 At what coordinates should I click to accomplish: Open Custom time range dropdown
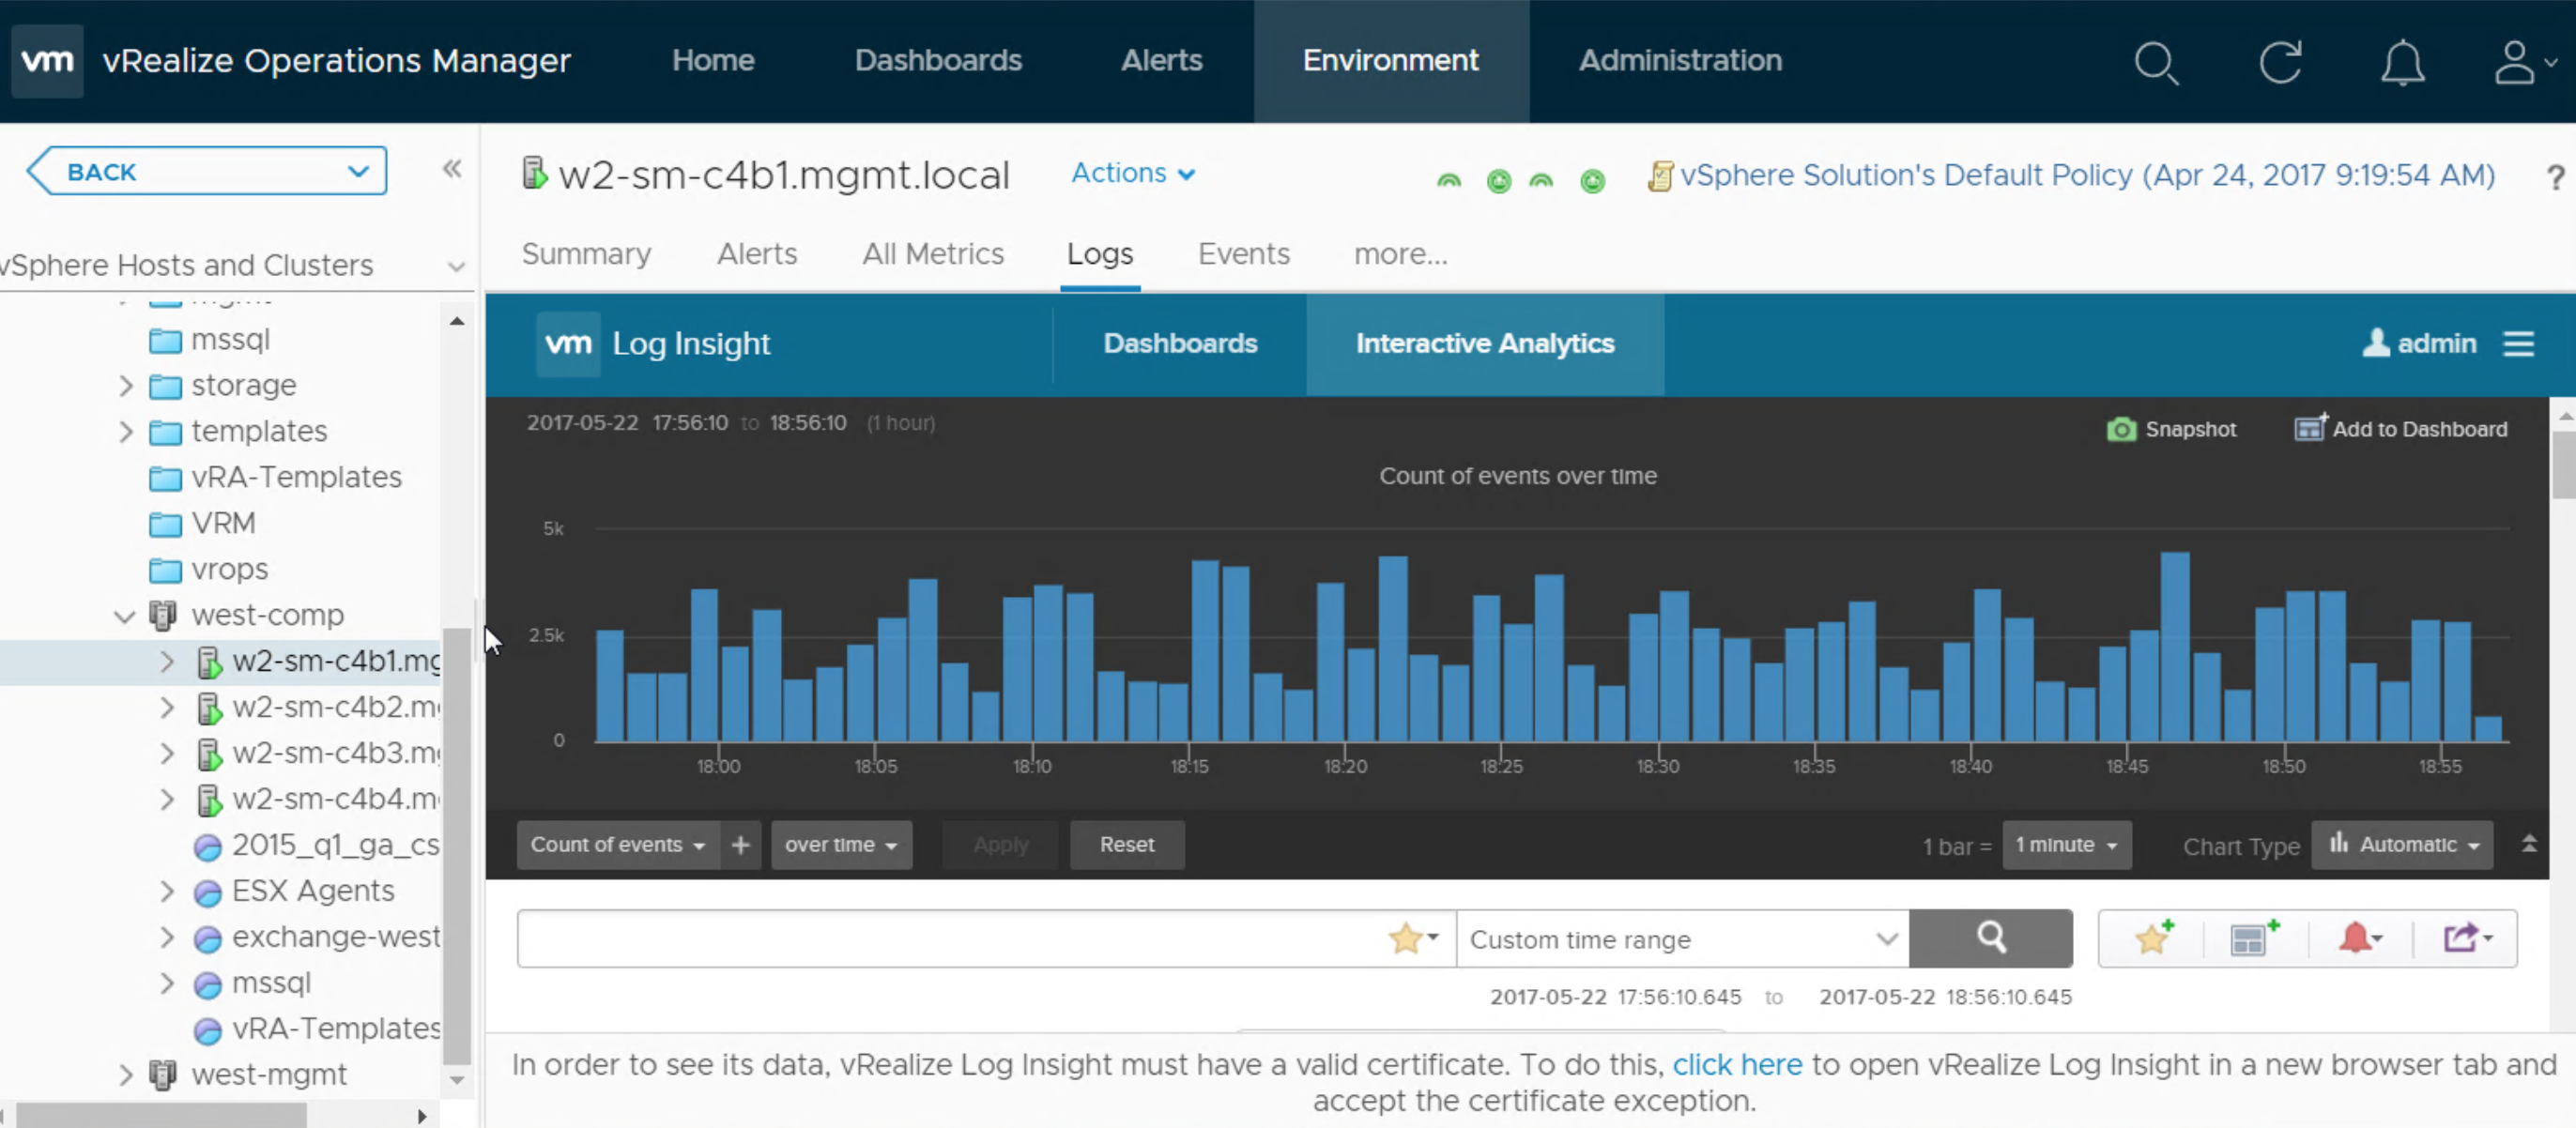point(1683,939)
